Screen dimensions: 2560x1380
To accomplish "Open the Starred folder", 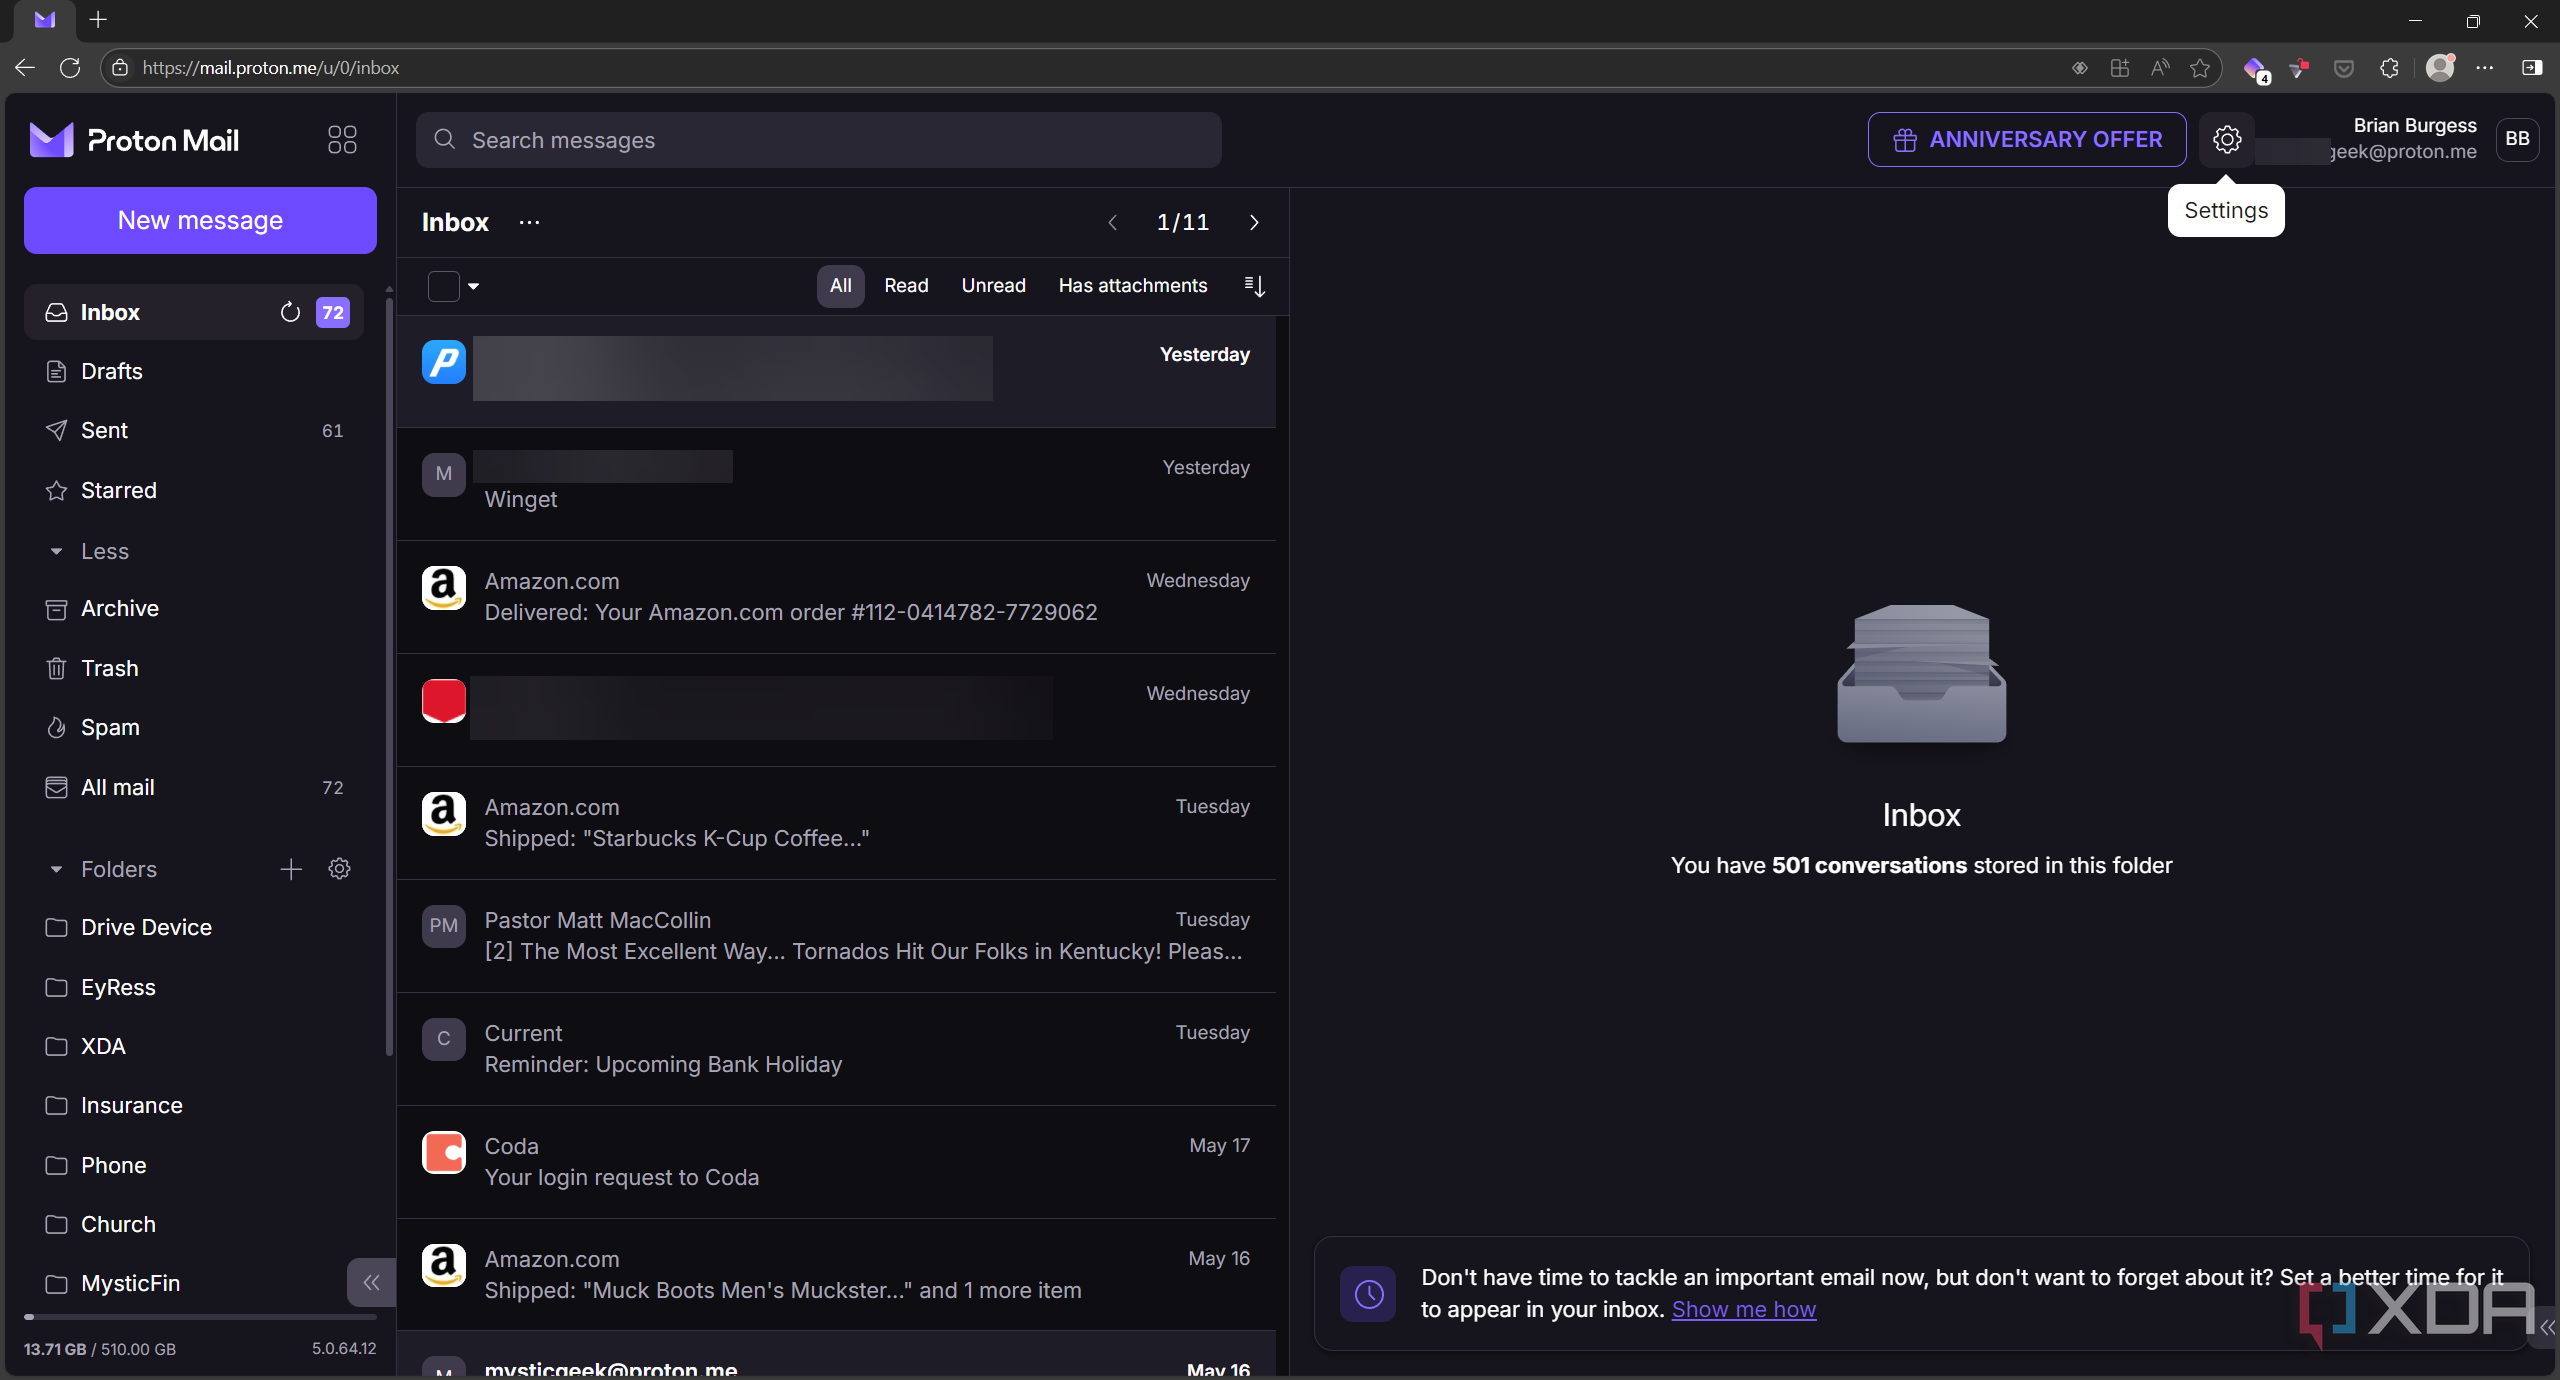I will click(x=194, y=491).
